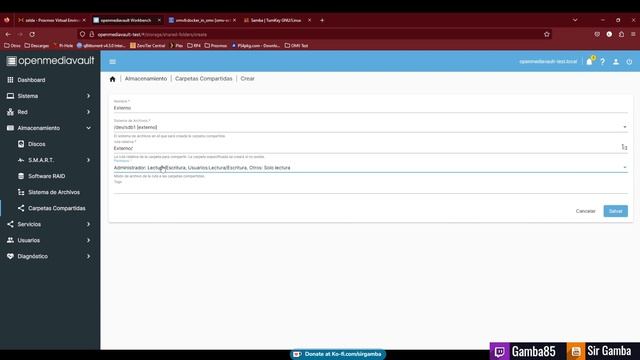
Task: Click the Donate at Ko-fi banner
Action: pyautogui.click(x=338, y=354)
